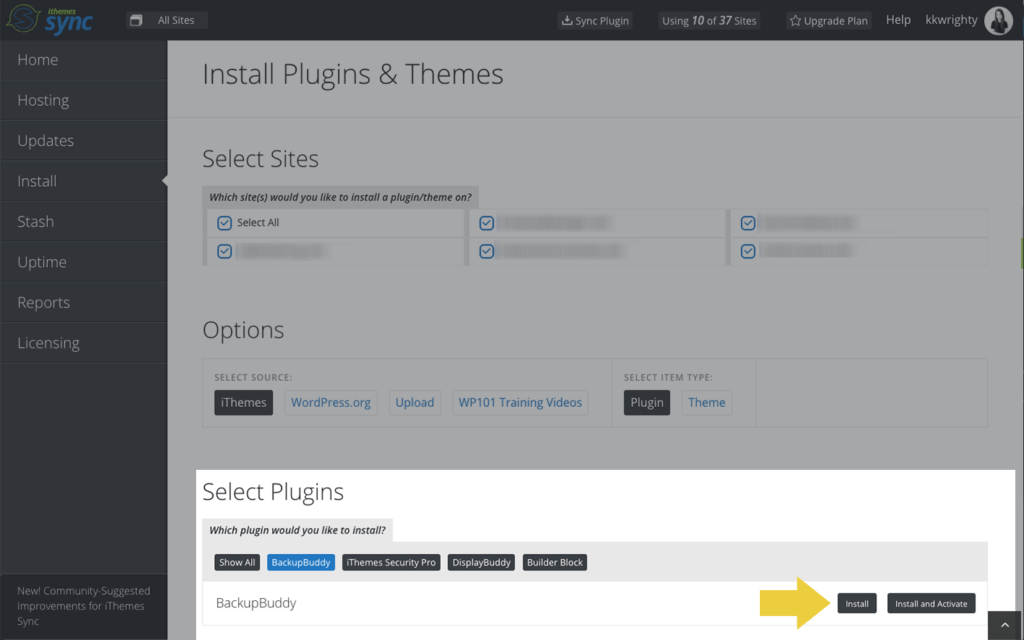The width and height of the screenshot is (1024, 640).
Task: Open the All Sites selector
Action: point(167,20)
